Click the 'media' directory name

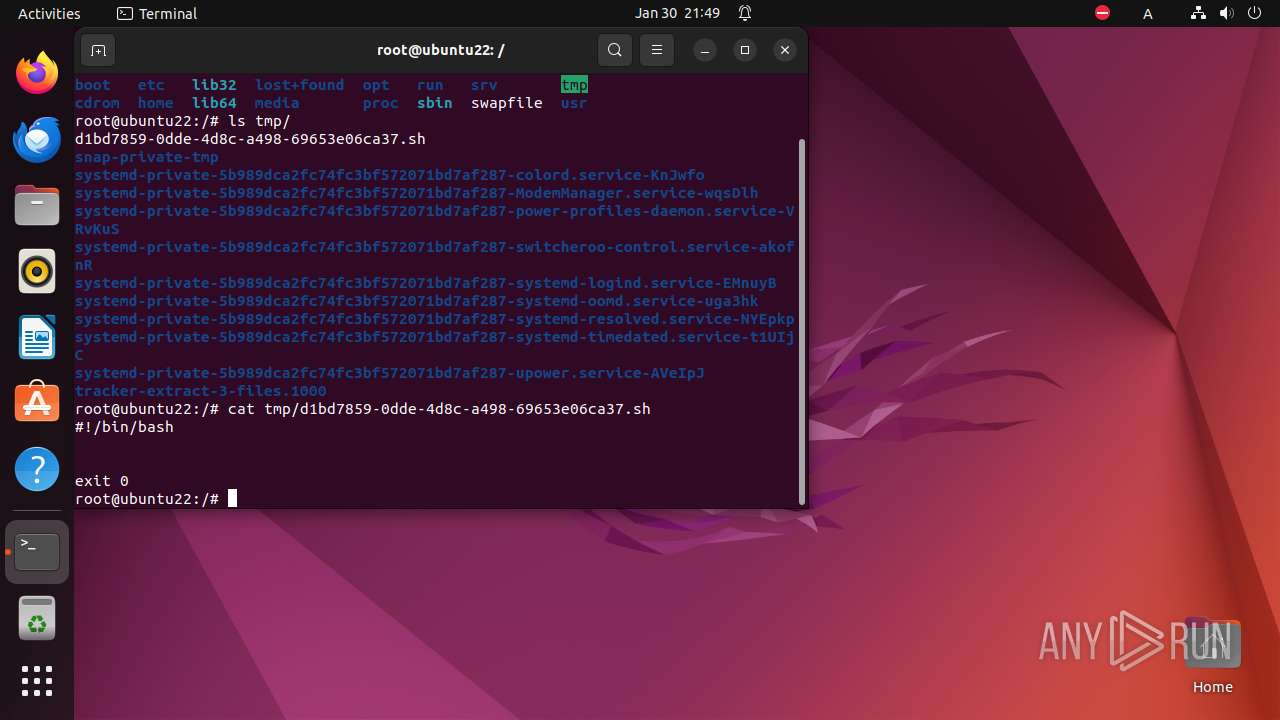(277, 103)
